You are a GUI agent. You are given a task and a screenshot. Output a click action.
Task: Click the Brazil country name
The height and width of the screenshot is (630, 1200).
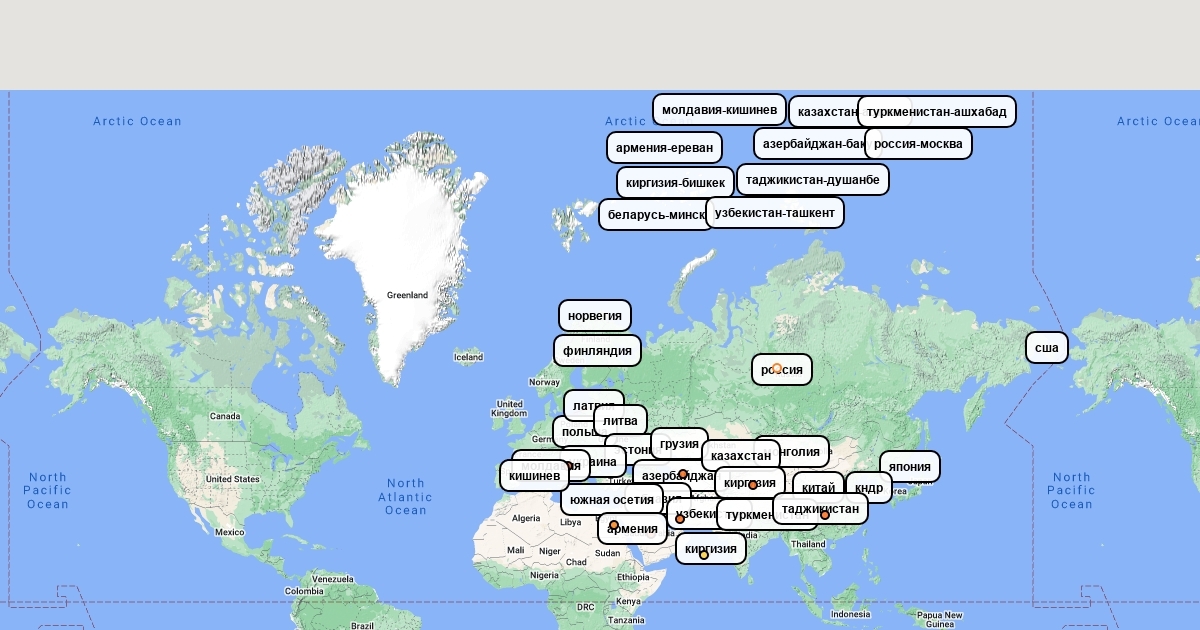click(362, 625)
